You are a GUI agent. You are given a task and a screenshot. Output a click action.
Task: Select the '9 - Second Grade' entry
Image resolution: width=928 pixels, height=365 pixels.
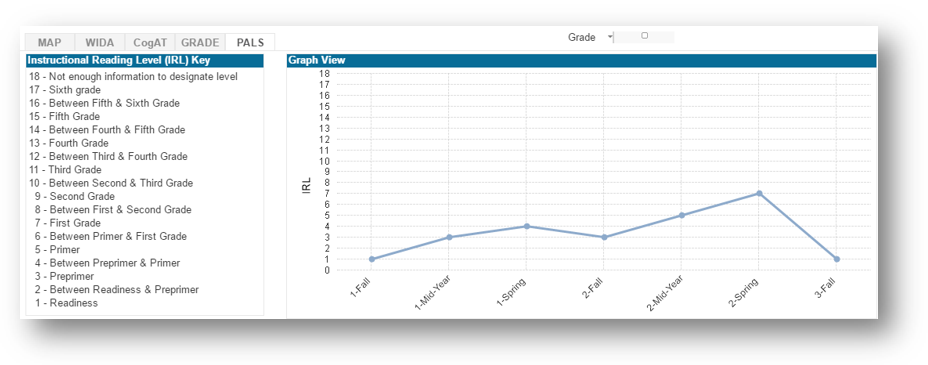pos(75,196)
